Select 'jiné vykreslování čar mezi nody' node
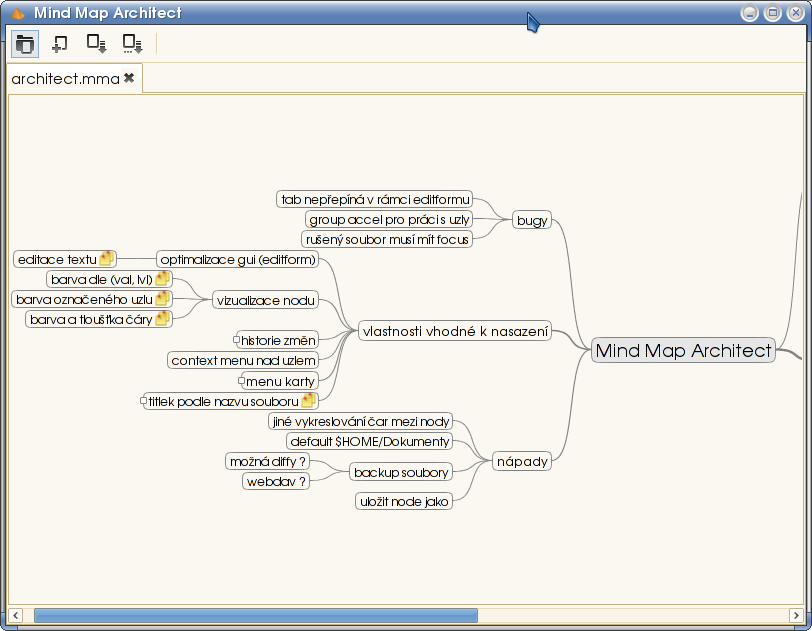The image size is (812, 631). pos(360,421)
